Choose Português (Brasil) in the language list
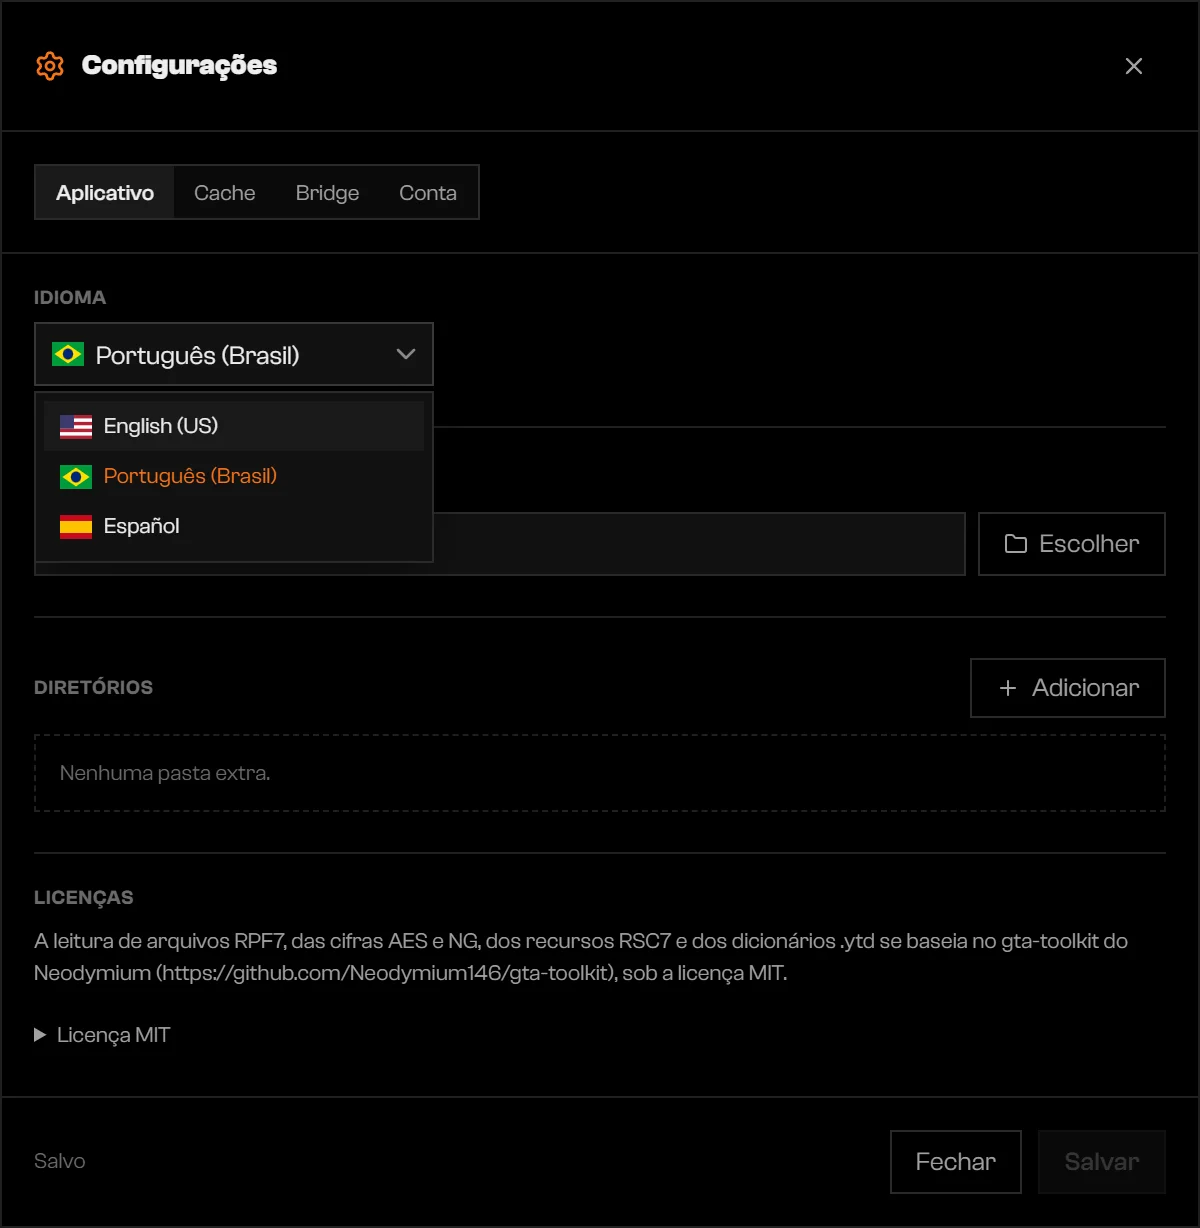 click(234, 476)
